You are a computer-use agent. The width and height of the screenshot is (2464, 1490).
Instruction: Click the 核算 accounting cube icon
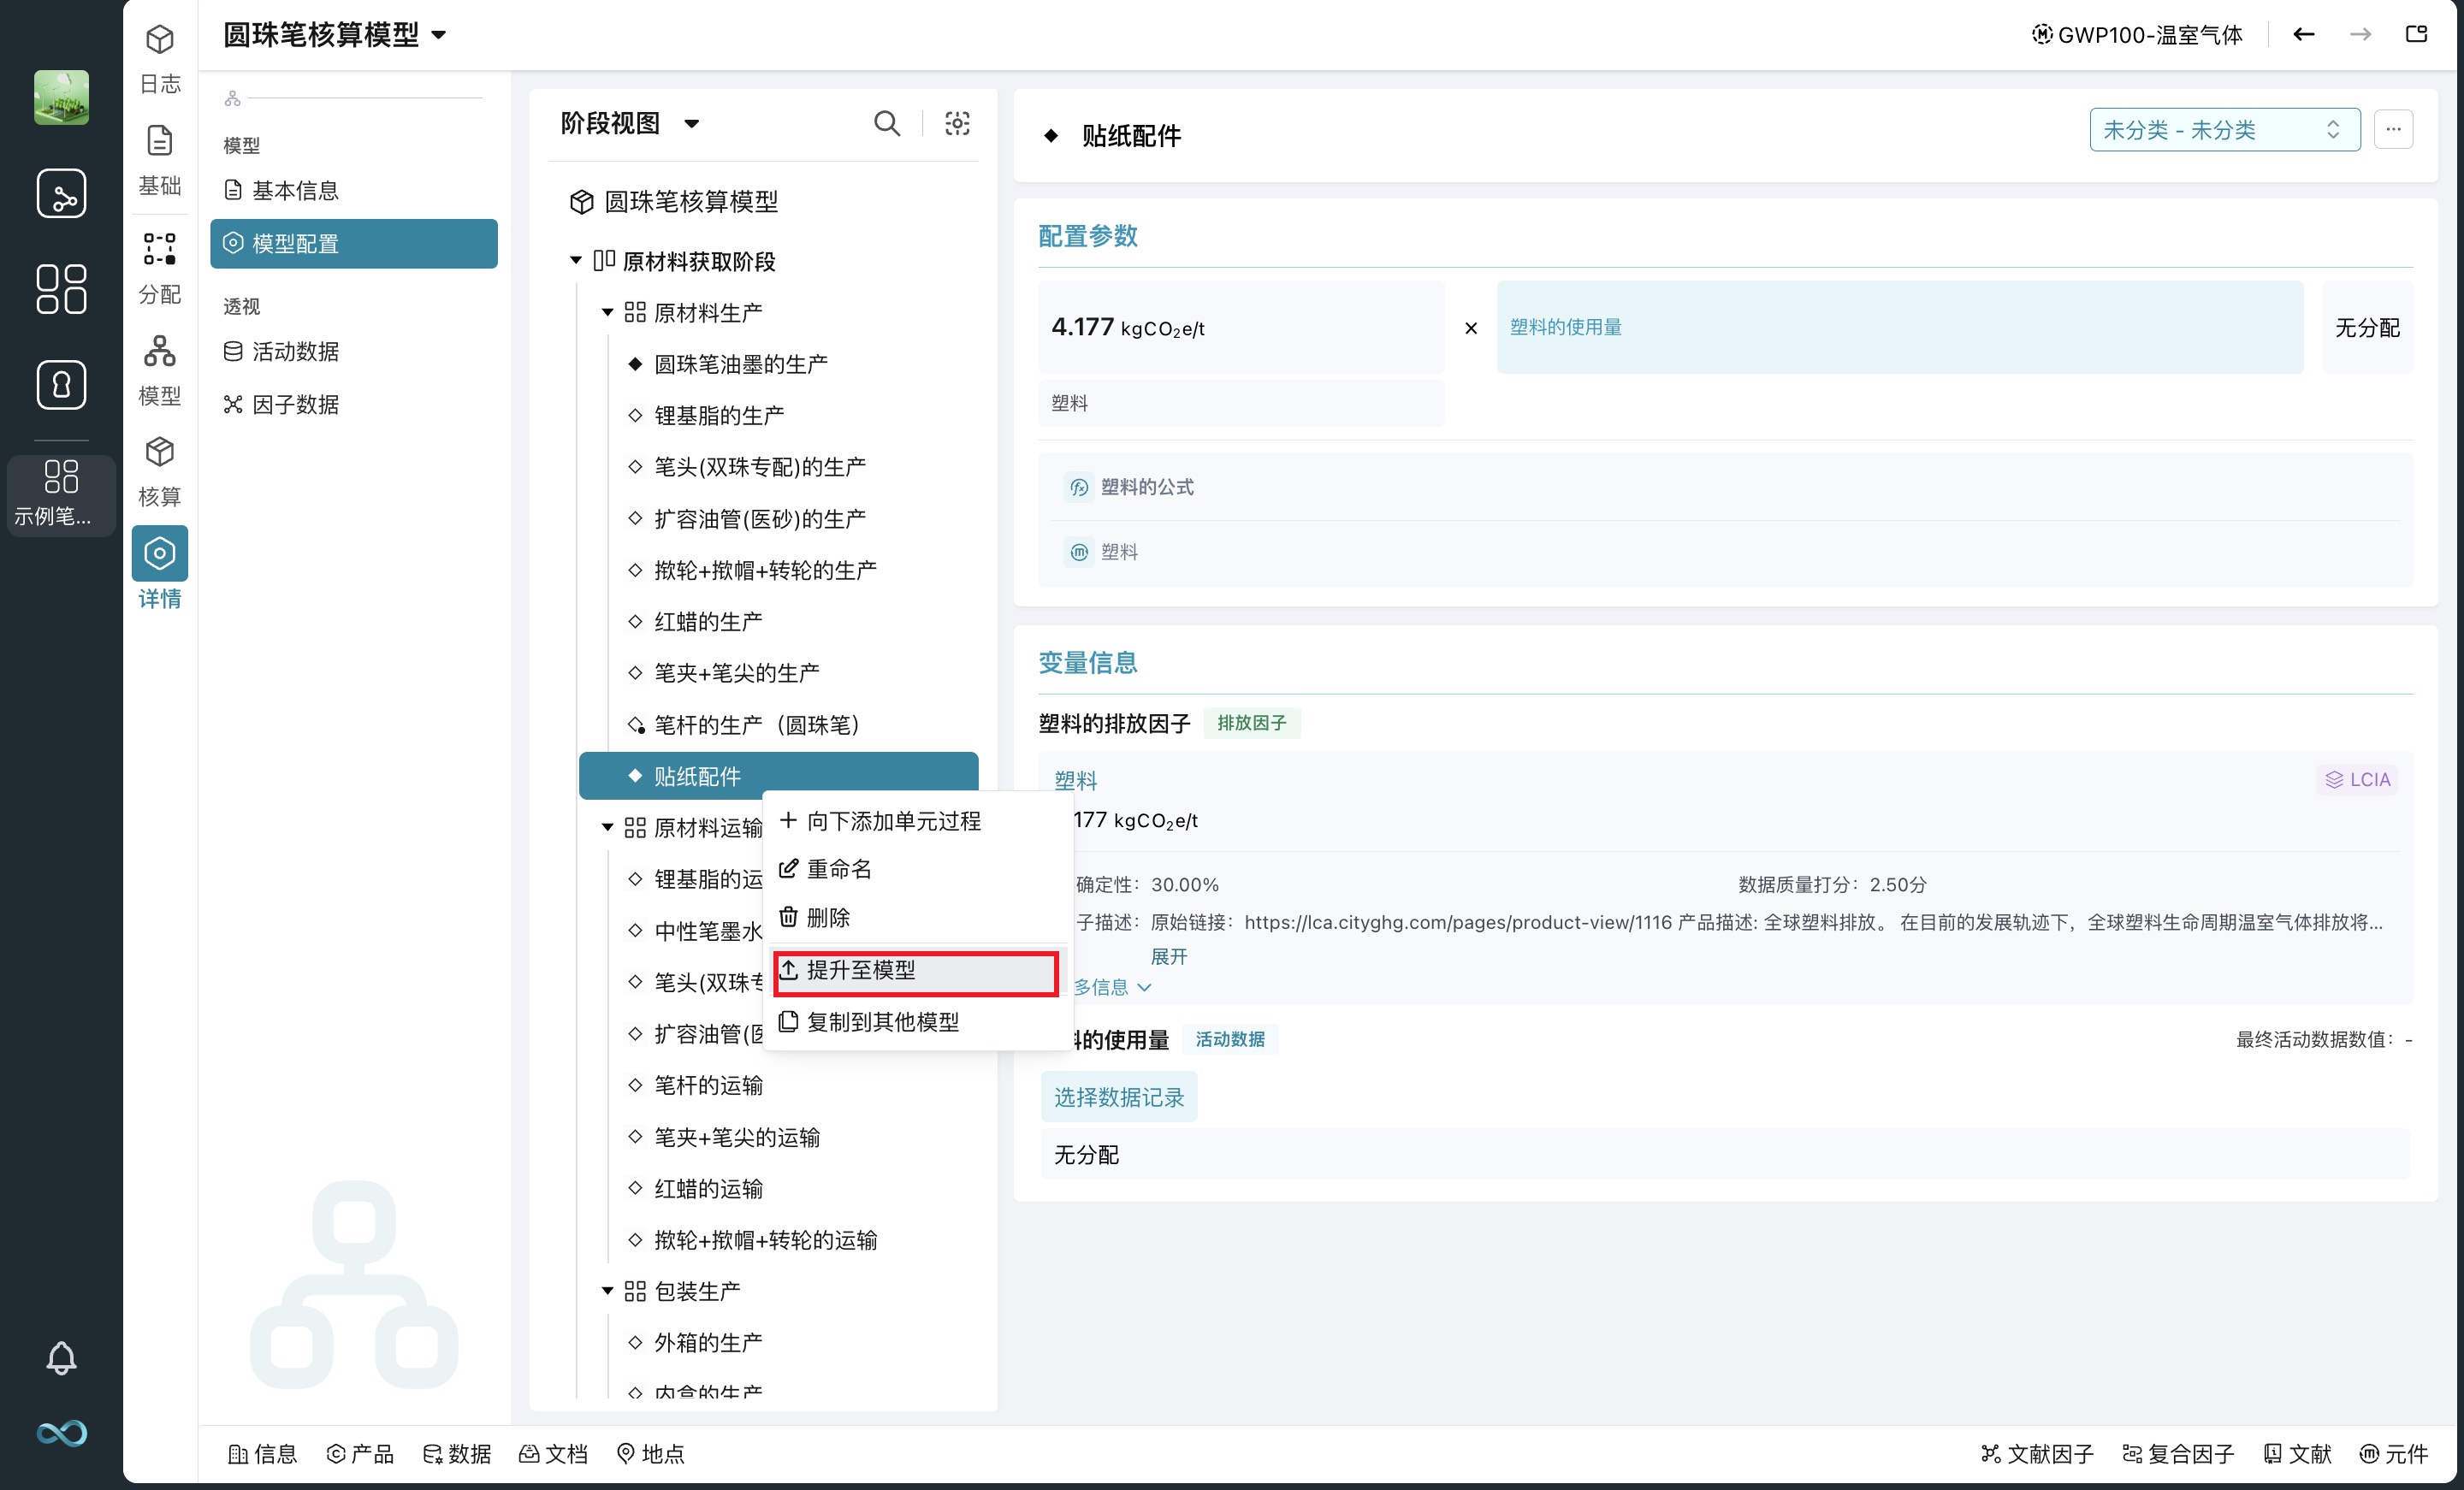pyautogui.click(x=159, y=452)
